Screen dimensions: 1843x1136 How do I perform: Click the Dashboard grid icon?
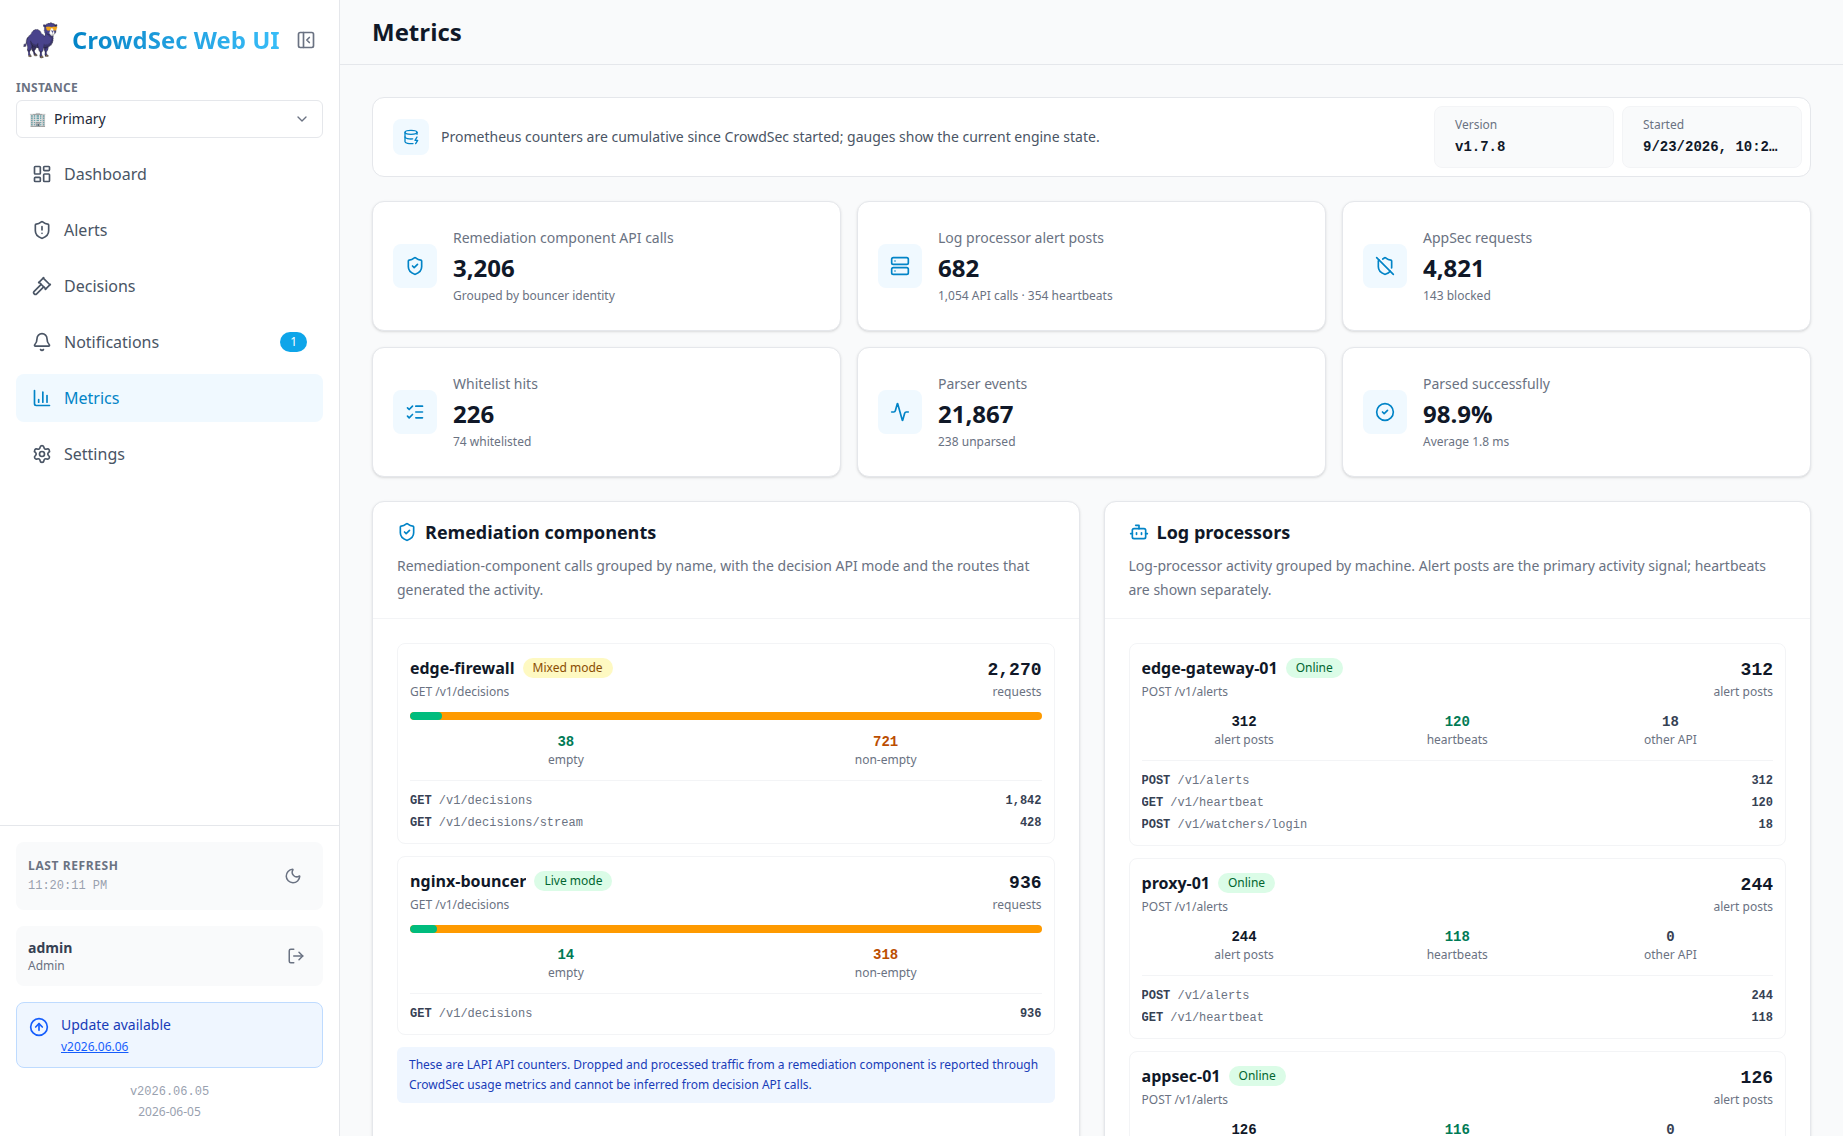pyautogui.click(x=42, y=174)
